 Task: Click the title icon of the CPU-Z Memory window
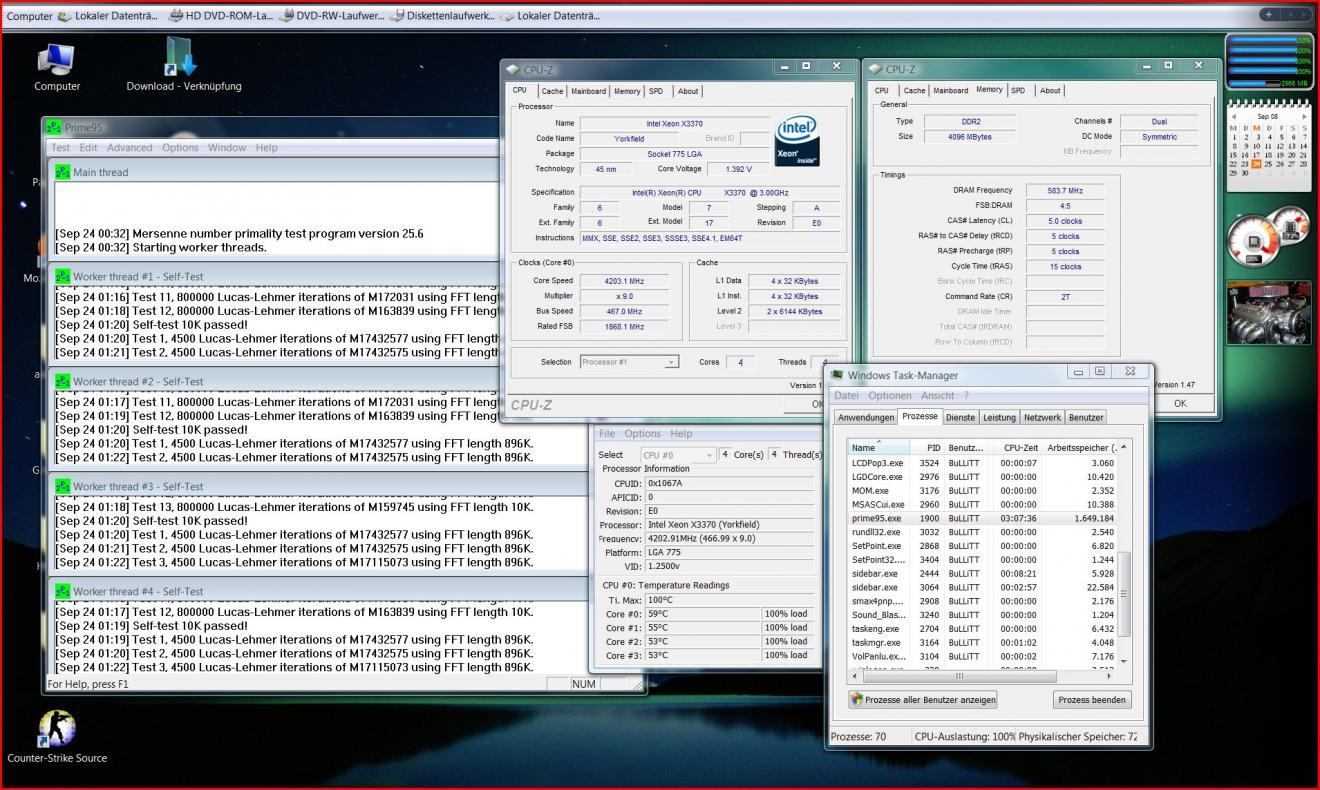[876, 69]
